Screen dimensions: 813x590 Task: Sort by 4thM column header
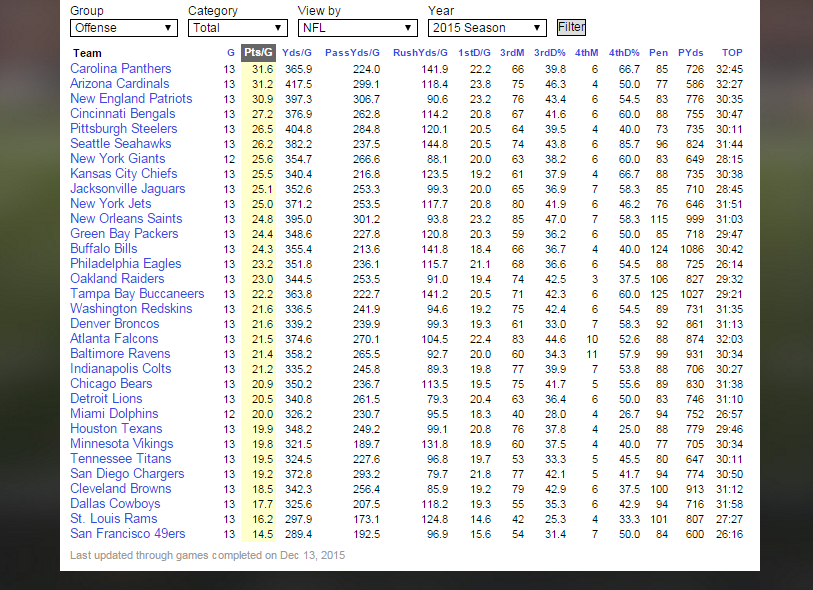[x=586, y=53]
